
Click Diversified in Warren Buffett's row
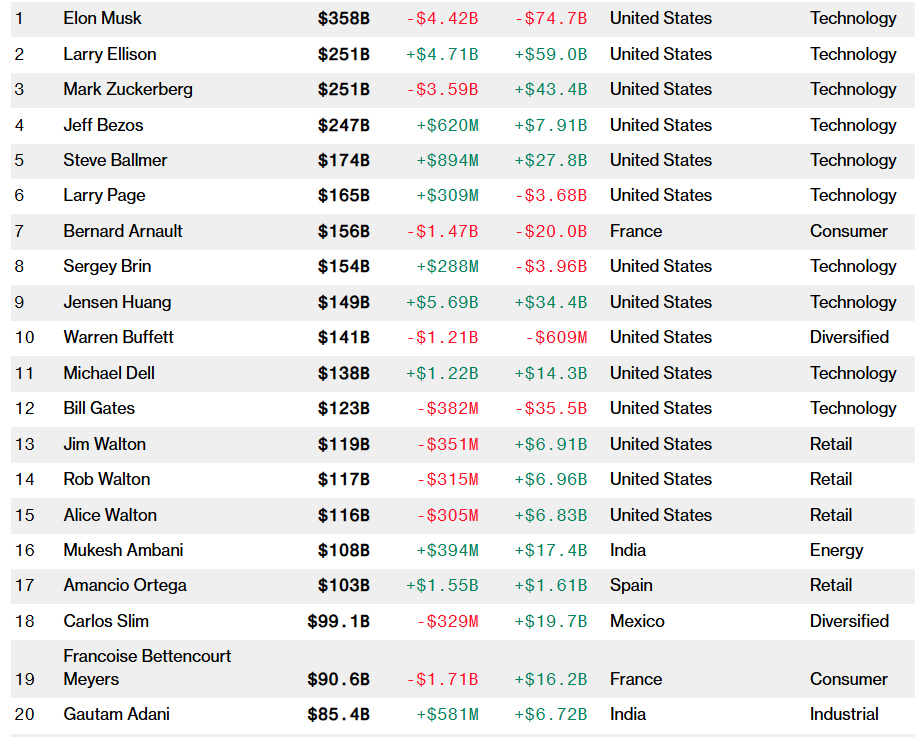(x=850, y=337)
